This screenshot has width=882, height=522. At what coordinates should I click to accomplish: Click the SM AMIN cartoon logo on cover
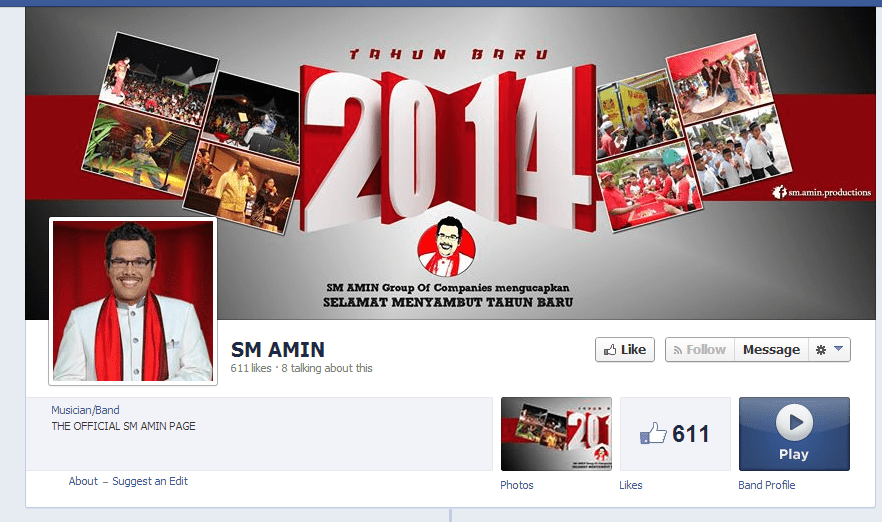[x=447, y=246]
